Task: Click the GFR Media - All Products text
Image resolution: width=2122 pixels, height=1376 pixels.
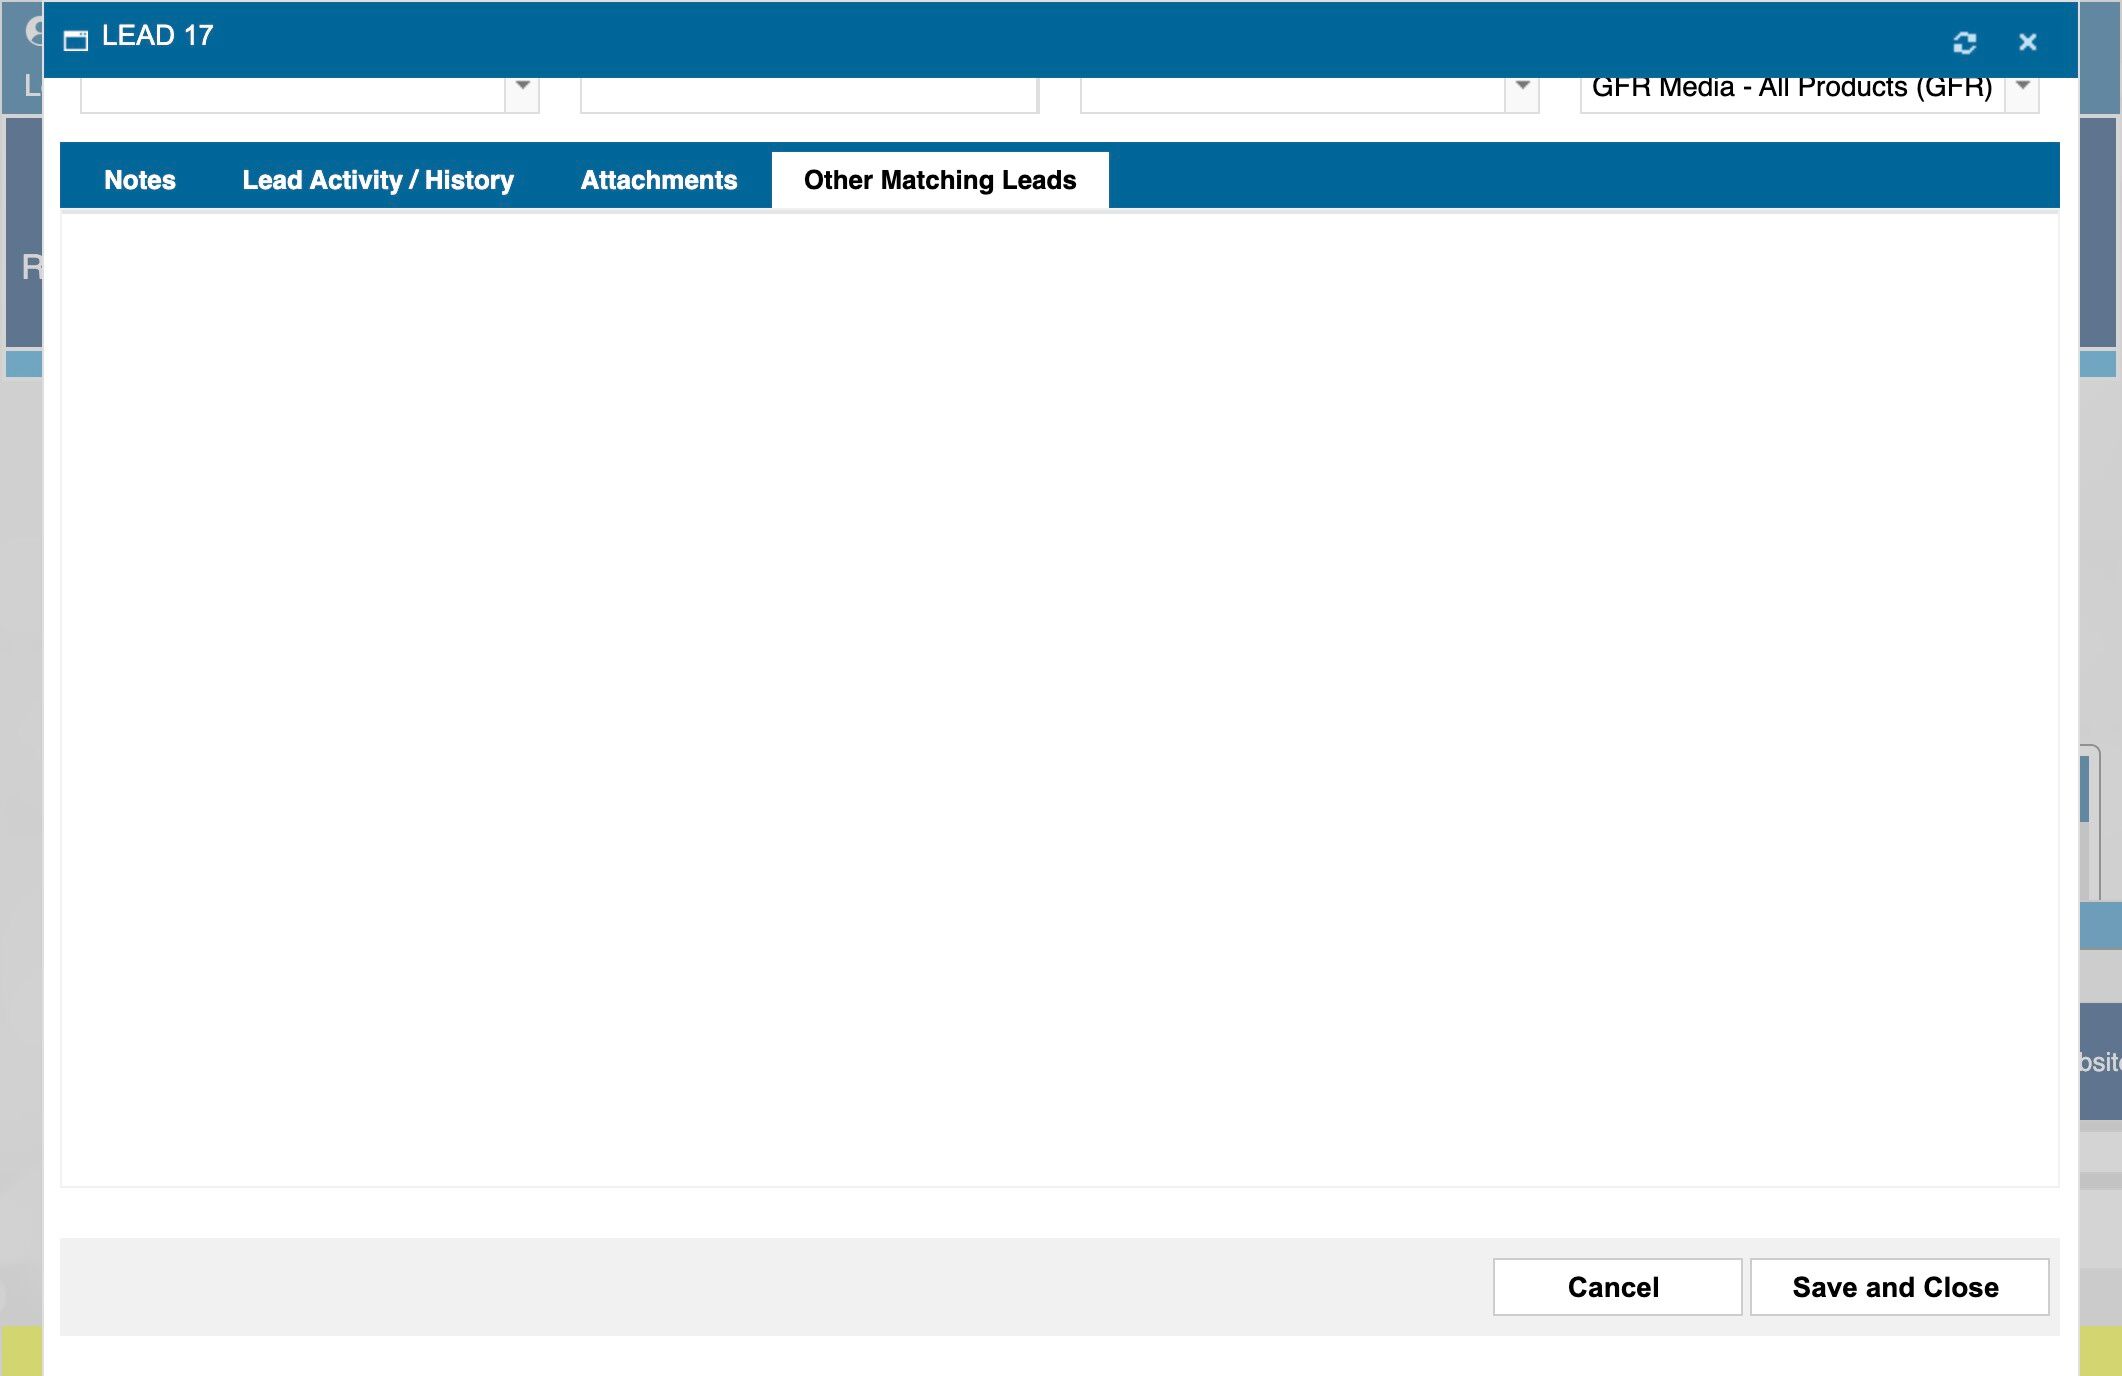Action: [1791, 90]
